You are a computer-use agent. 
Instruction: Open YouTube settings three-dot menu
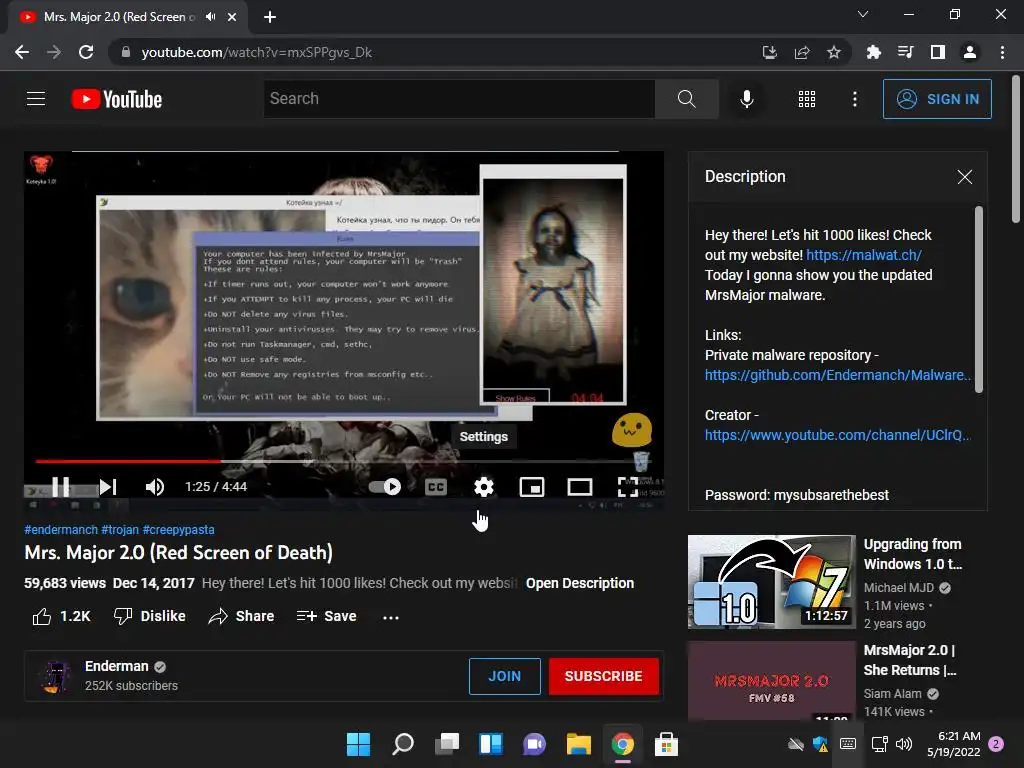[855, 99]
